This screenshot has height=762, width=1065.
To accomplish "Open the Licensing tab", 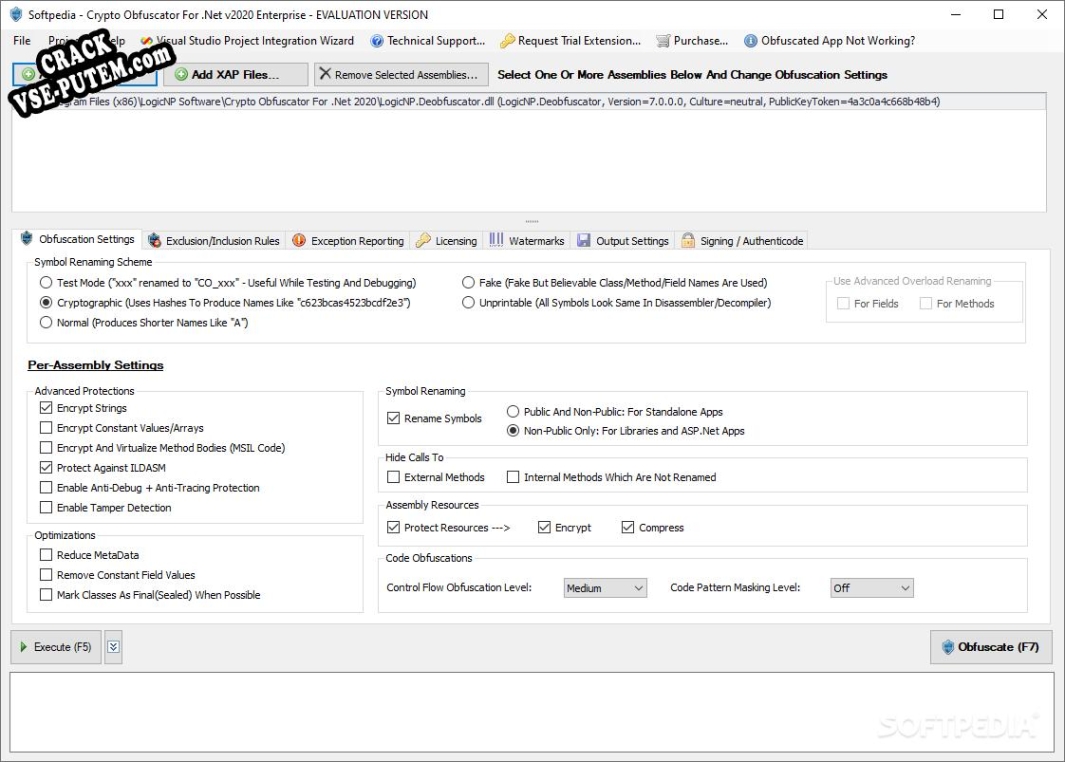I will [447, 240].
